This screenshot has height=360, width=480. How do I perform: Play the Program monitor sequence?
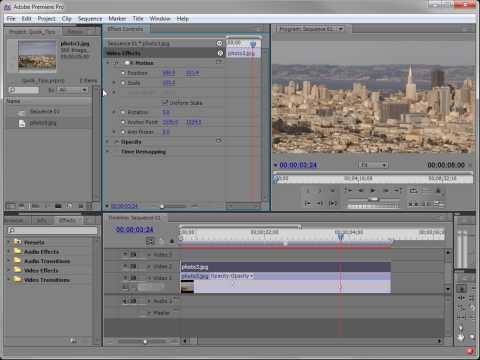pyautogui.click(x=373, y=190)
